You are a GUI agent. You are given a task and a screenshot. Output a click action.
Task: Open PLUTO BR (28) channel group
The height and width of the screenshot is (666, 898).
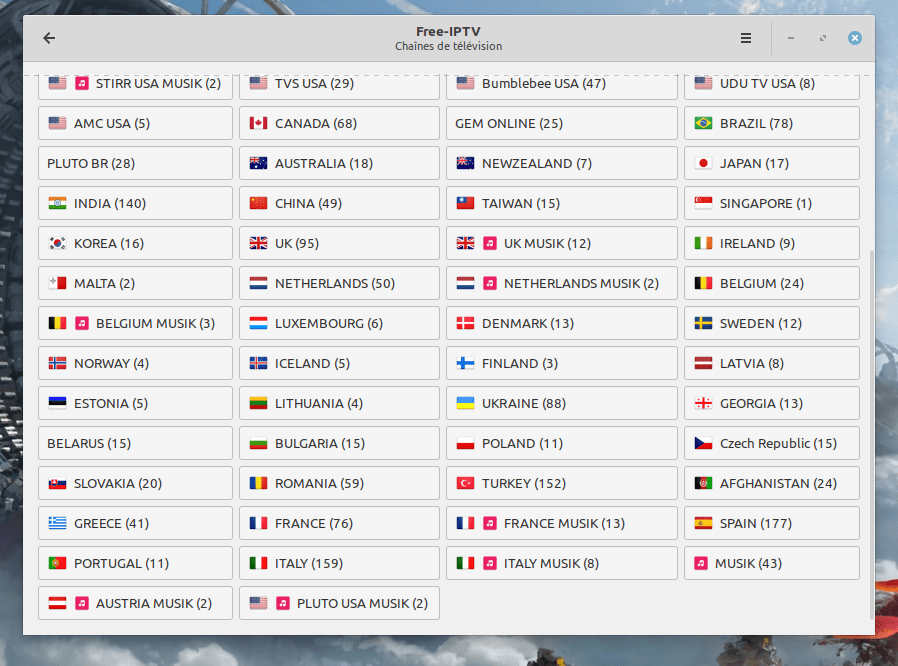[135, 163]
